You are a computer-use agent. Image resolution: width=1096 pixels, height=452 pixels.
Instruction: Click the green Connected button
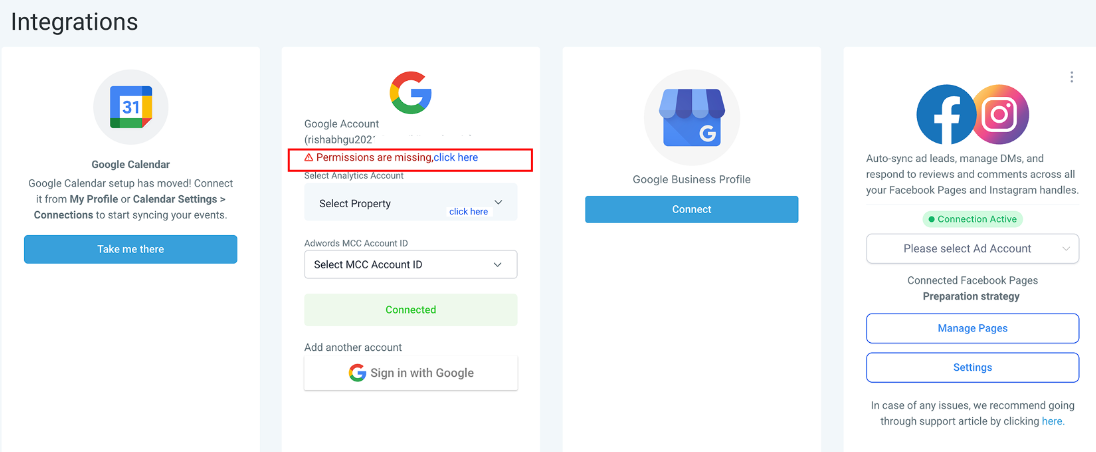coord(410,310)
